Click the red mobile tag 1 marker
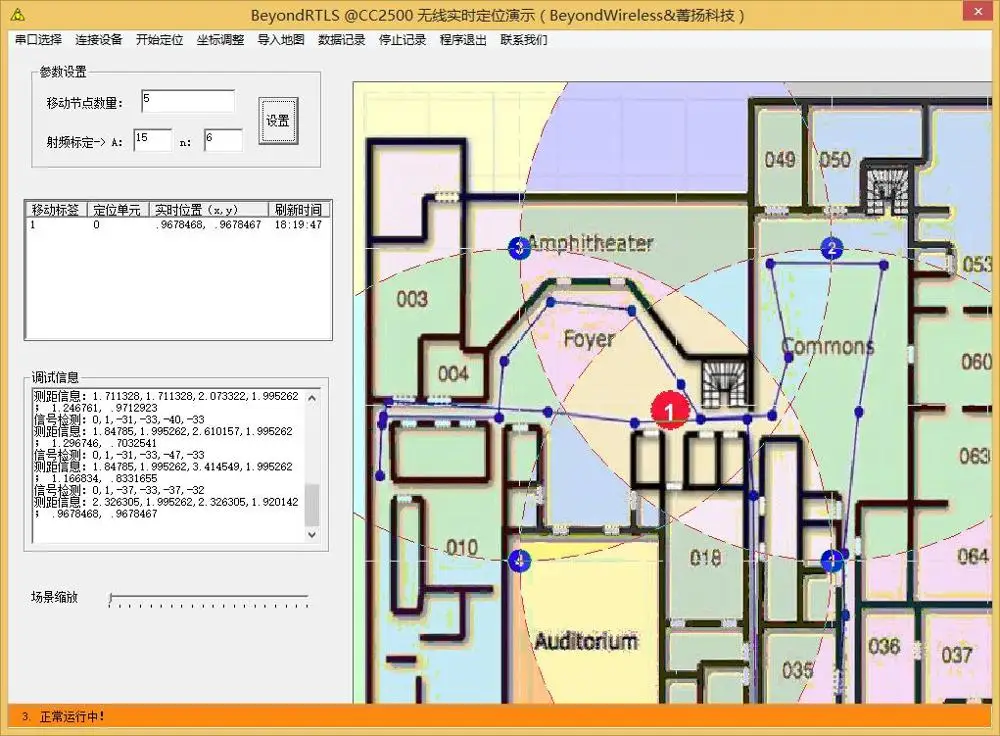1000x736 pixels. point(670,410)
